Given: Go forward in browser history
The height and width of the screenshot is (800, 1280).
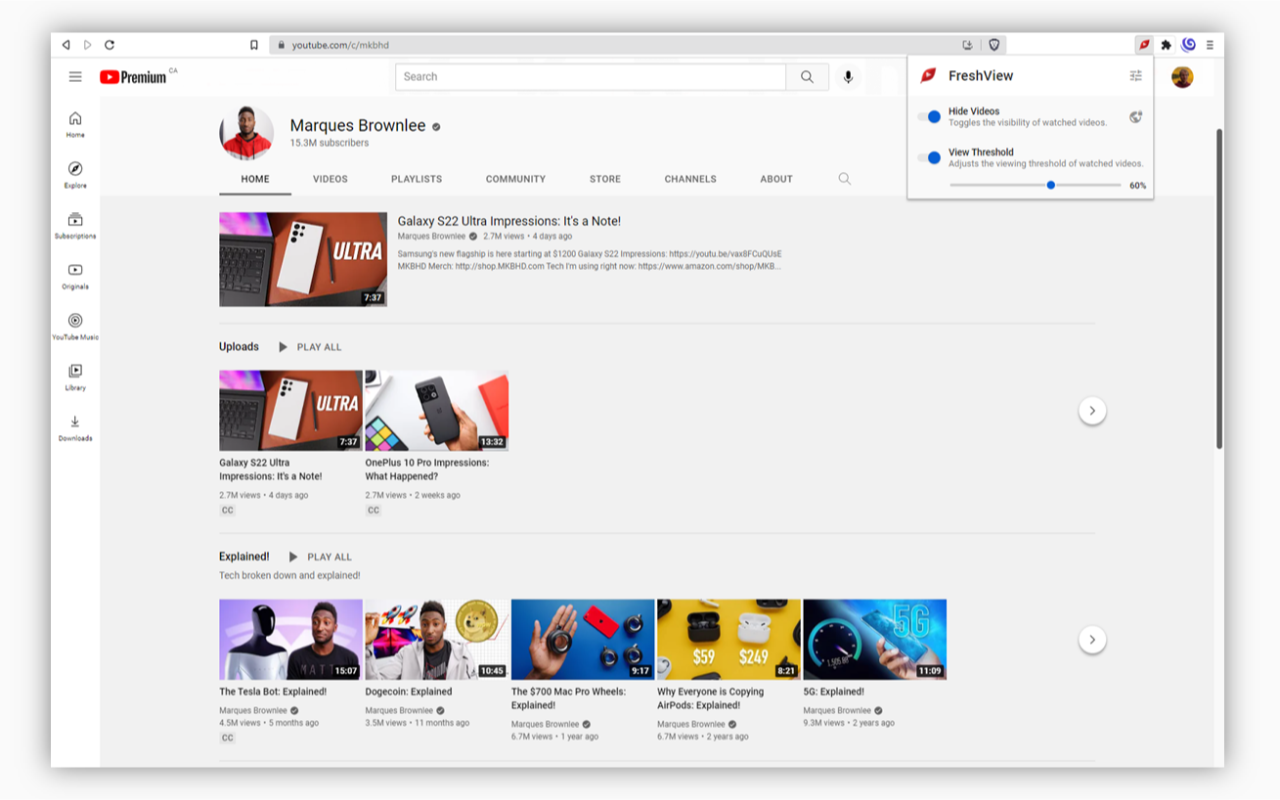Looking at the screenshot, I should point(87,45).
